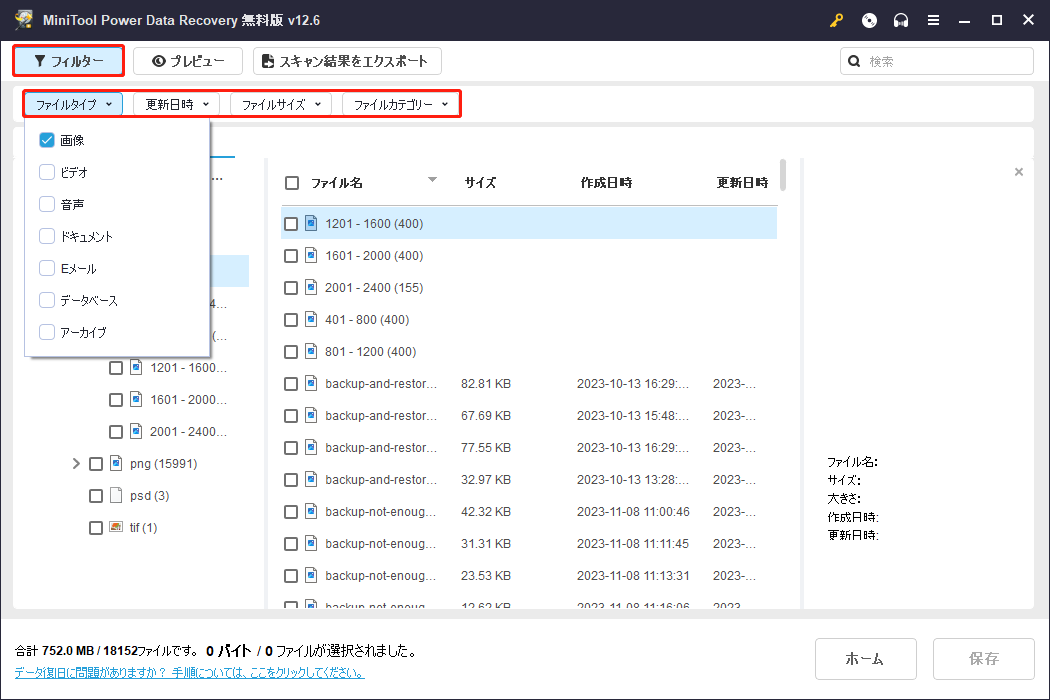The image size is (1050, 700).
Task: Check the データベース file type checkbox
Action: click(x=47, y=300)
